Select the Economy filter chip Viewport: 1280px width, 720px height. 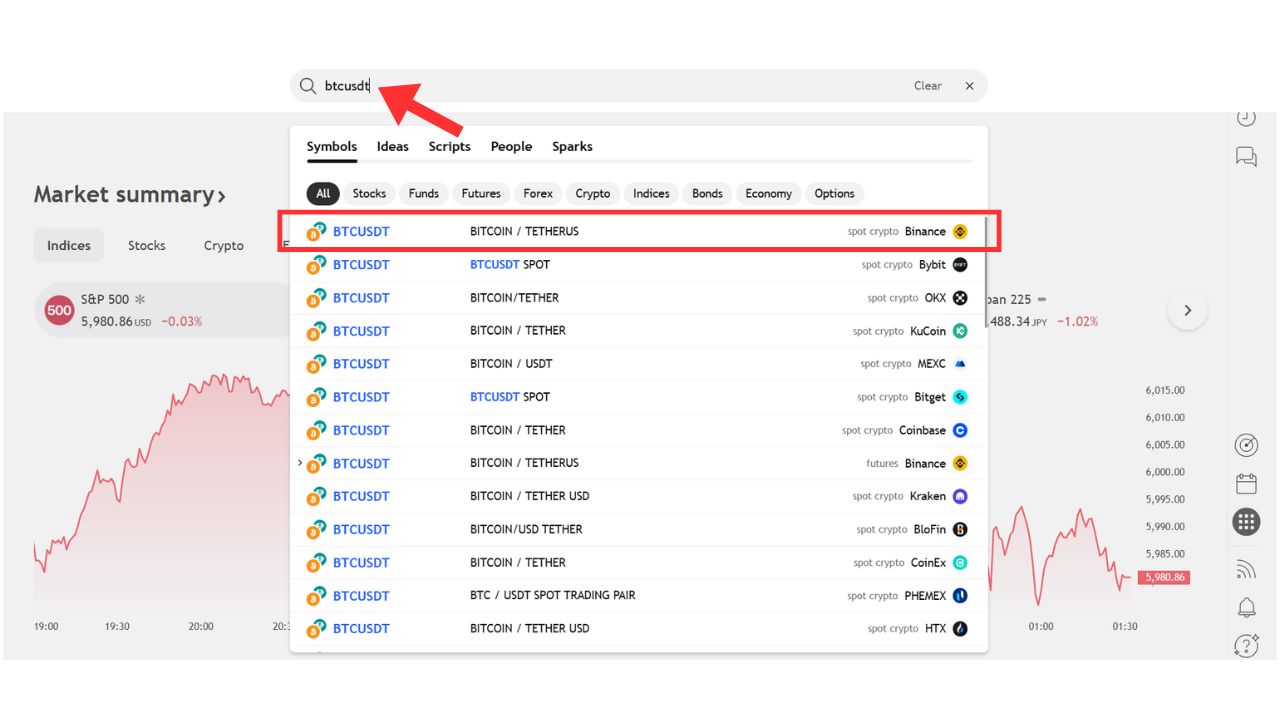[768, 193]
